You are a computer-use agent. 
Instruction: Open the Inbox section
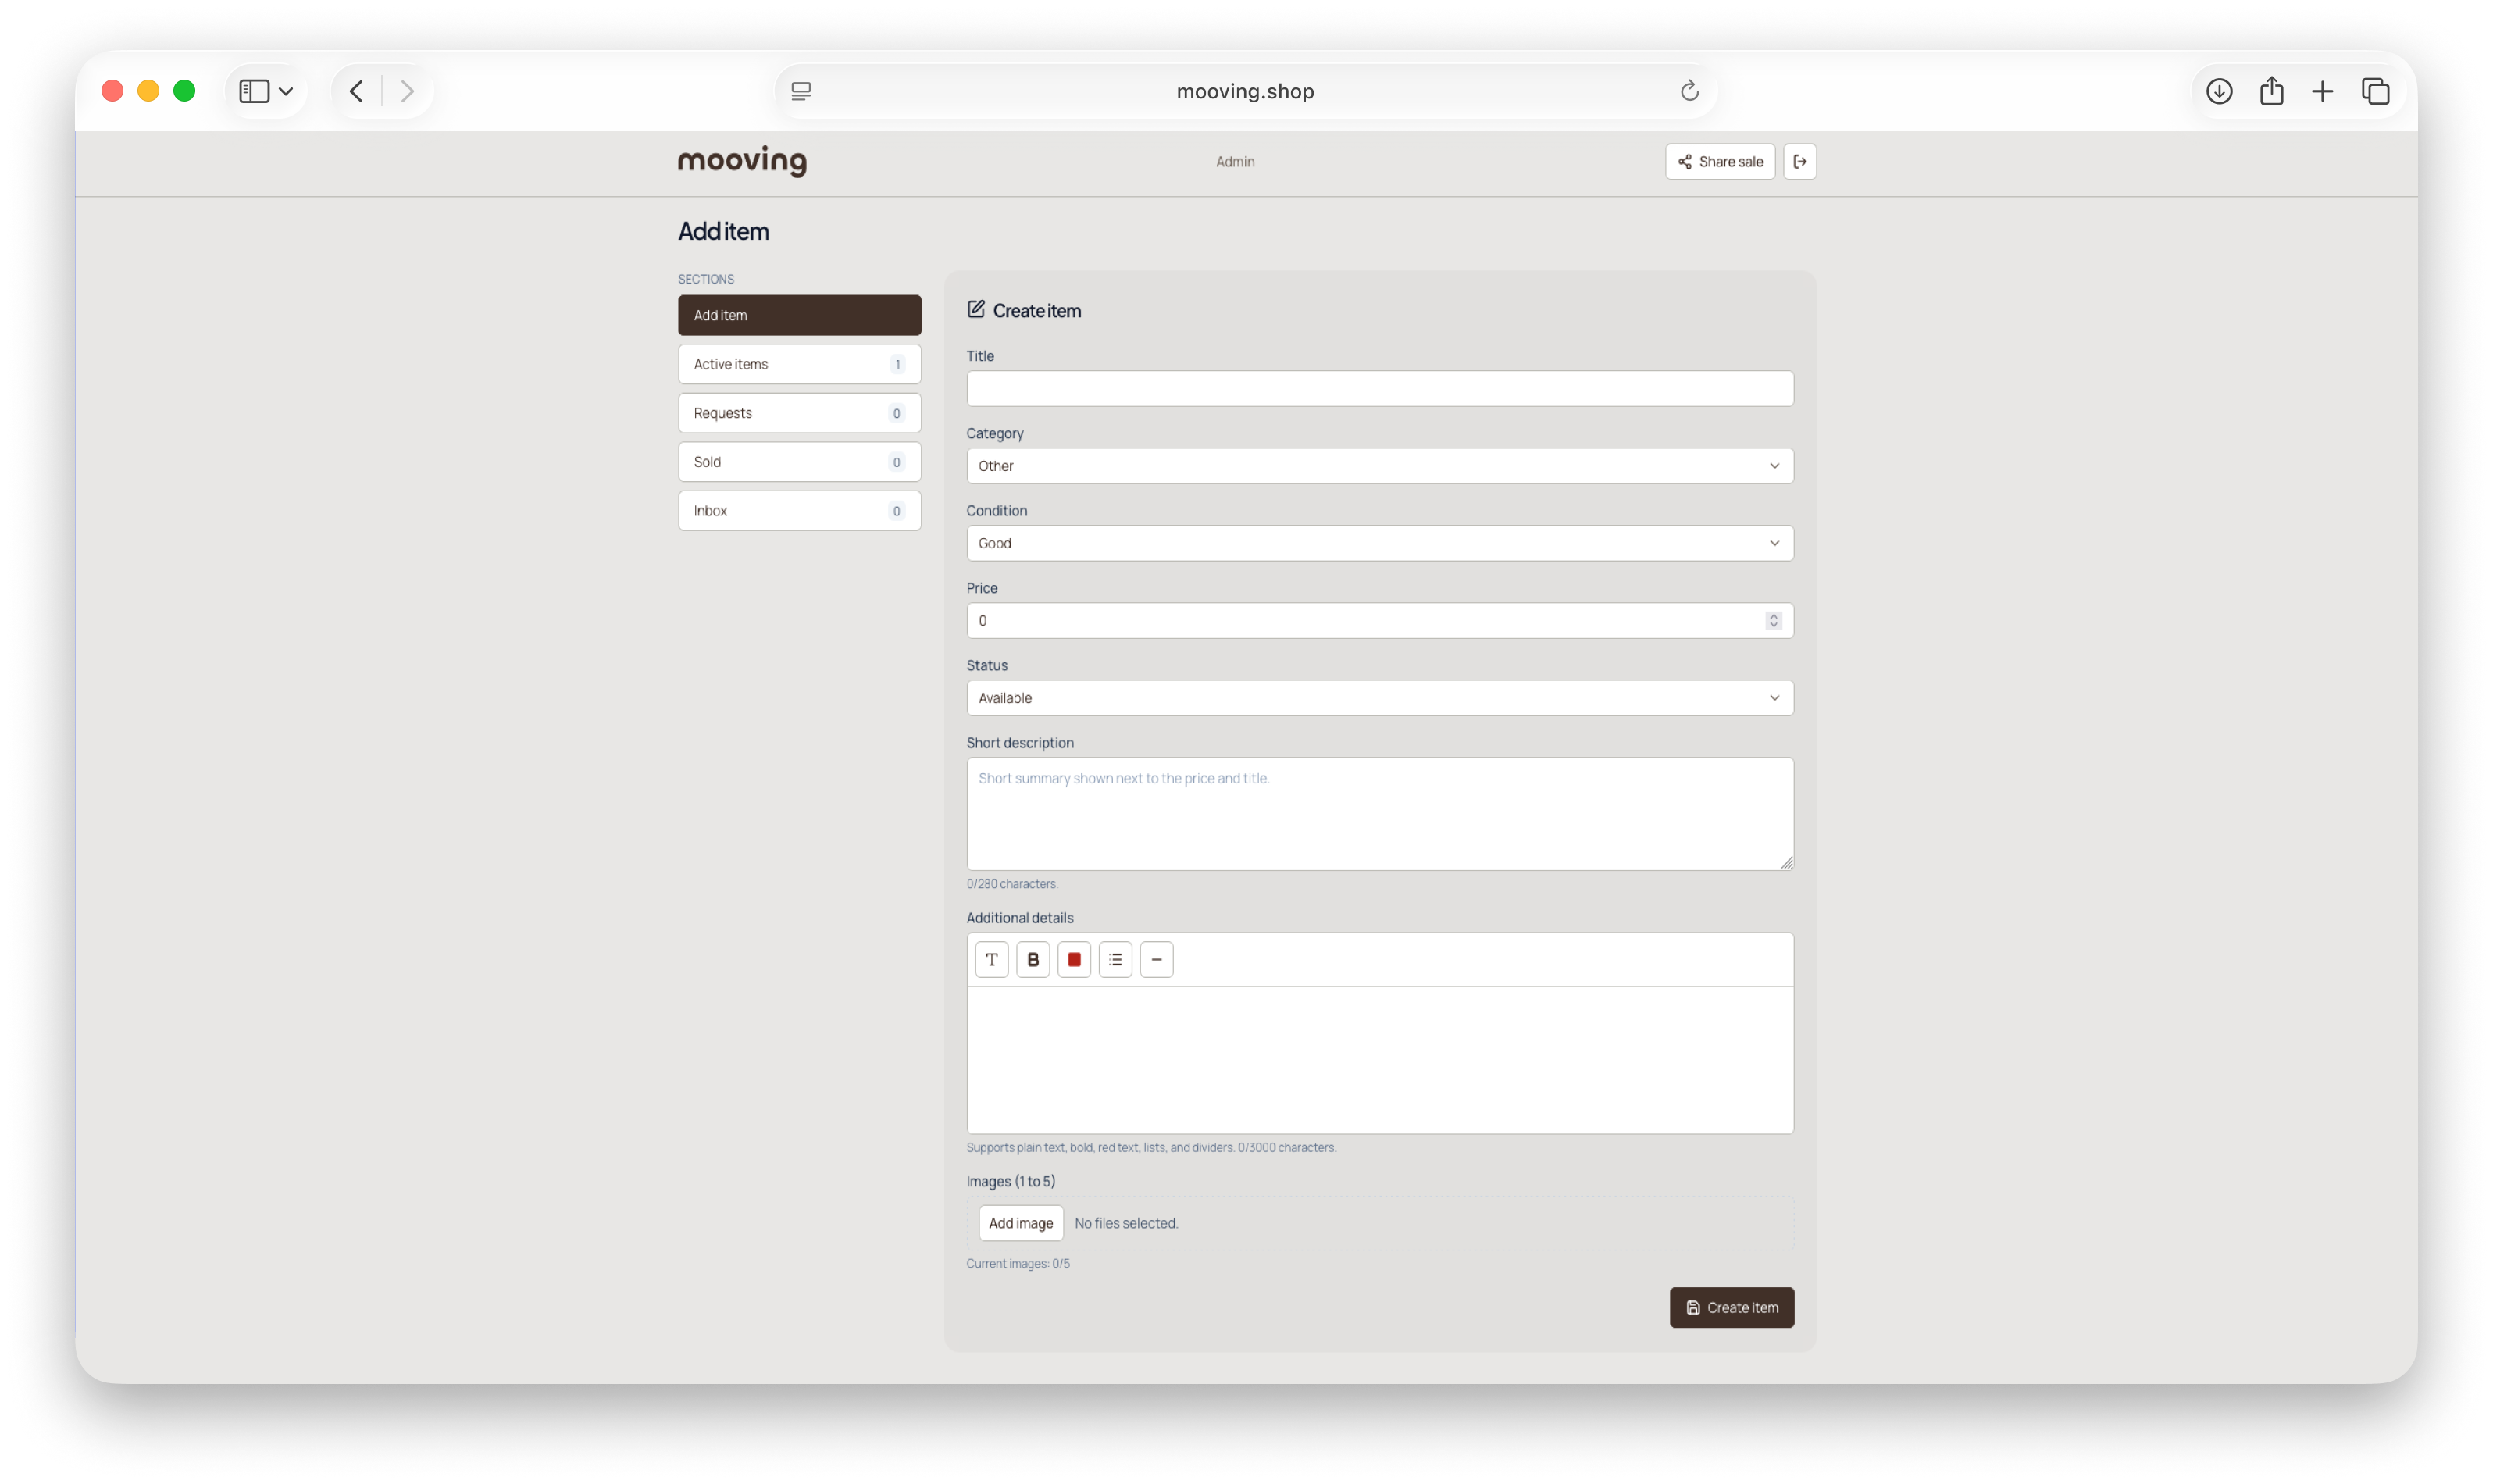[799, 510]
